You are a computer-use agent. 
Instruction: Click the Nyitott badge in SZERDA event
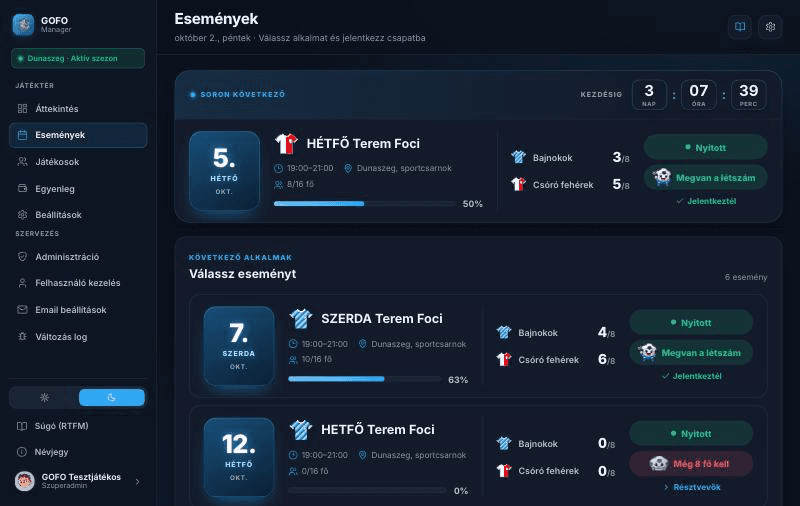(x=691, y=322)
